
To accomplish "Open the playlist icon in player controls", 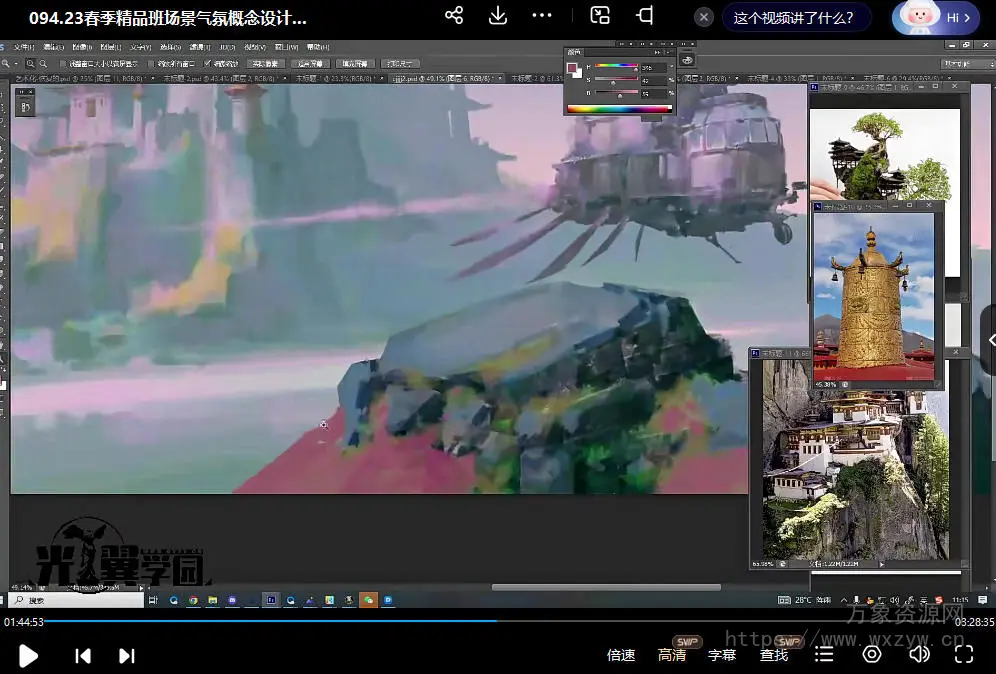I will click(x=824, y=654).
